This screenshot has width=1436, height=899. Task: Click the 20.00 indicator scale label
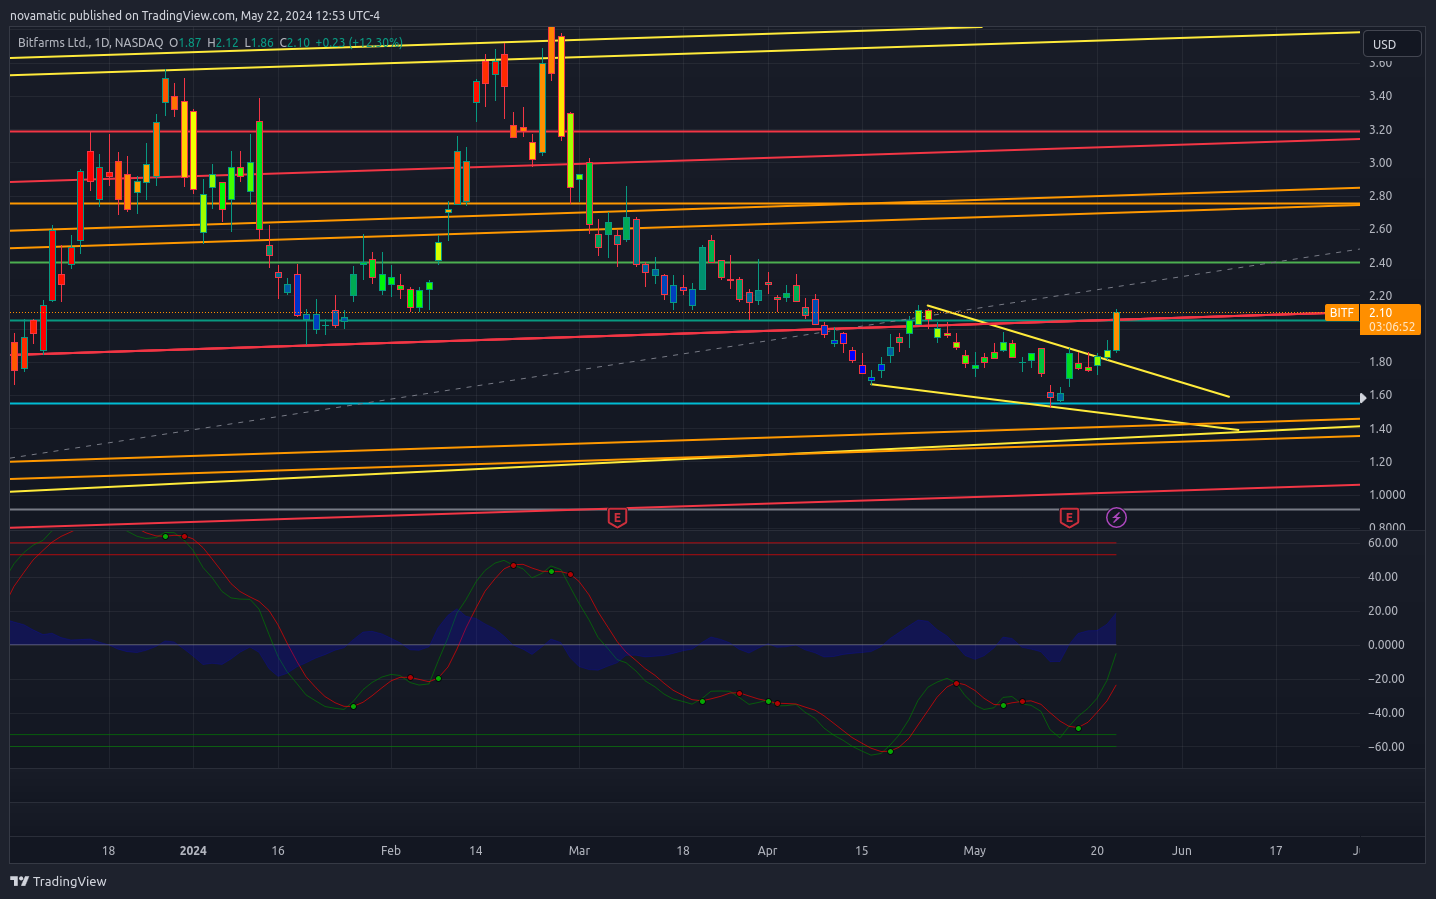click(x=1383, y=611)
